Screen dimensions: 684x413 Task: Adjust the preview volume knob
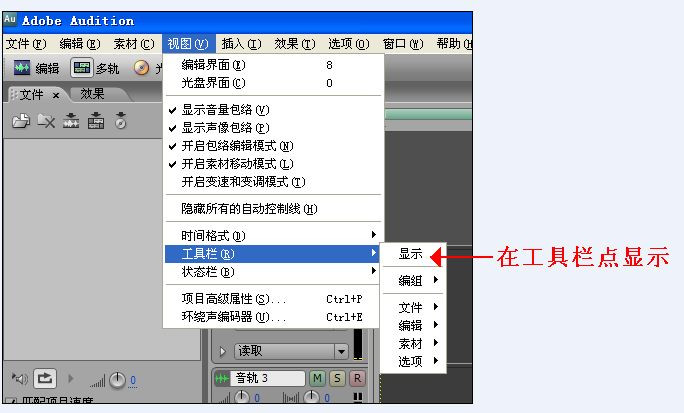[x=117, y=380]
